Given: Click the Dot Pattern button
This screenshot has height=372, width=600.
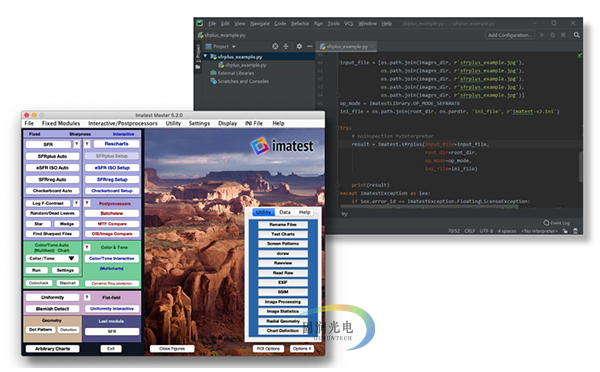Looking at the screenshot, I should click(x=41, y=330).
